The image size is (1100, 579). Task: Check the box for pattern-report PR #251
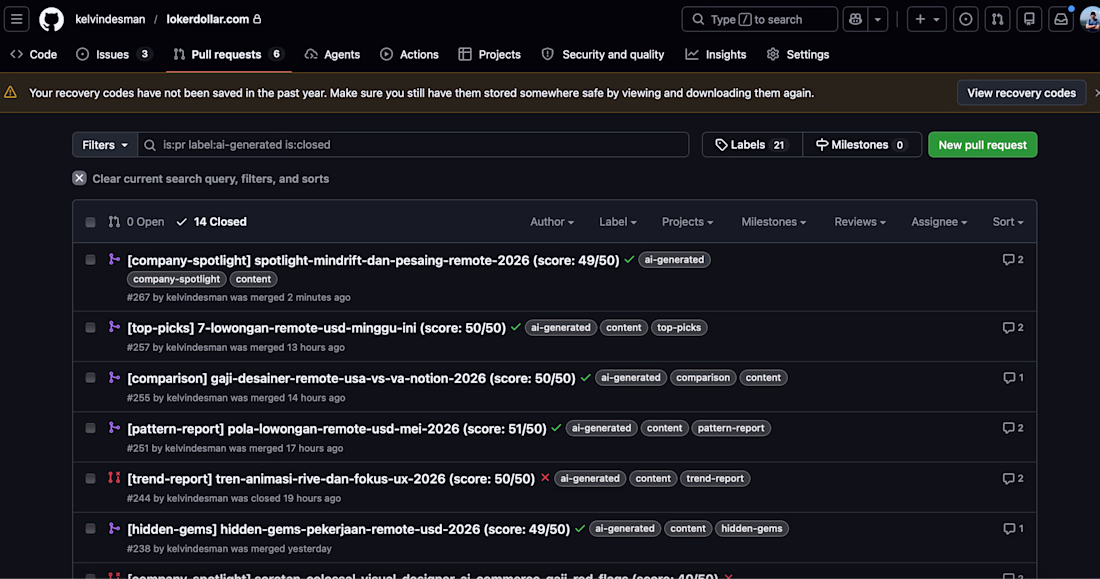pos(90,428)
